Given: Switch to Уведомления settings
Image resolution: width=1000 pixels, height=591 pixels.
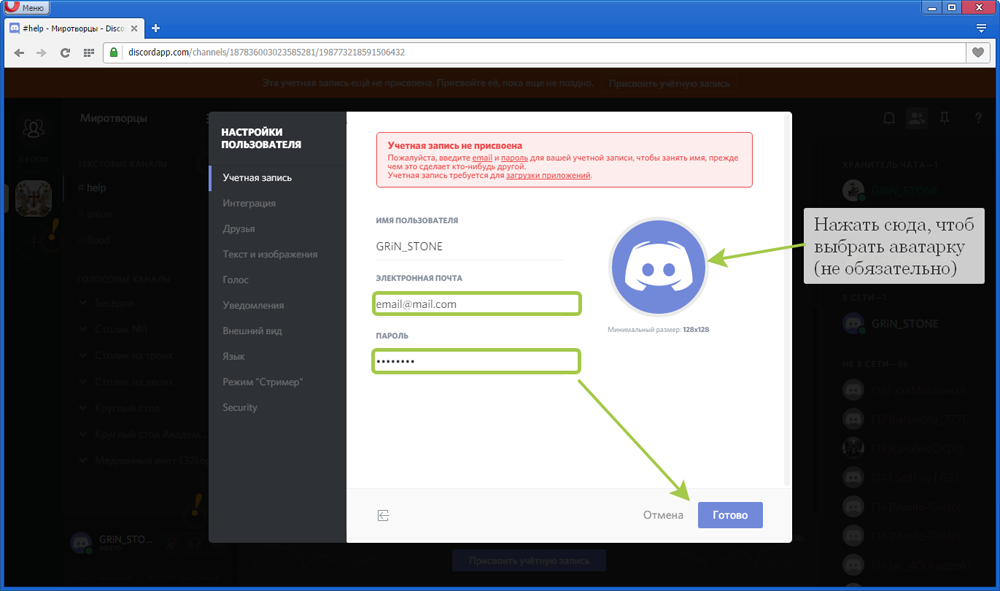Looking at the screenshot, I should (x=277, y=305).
